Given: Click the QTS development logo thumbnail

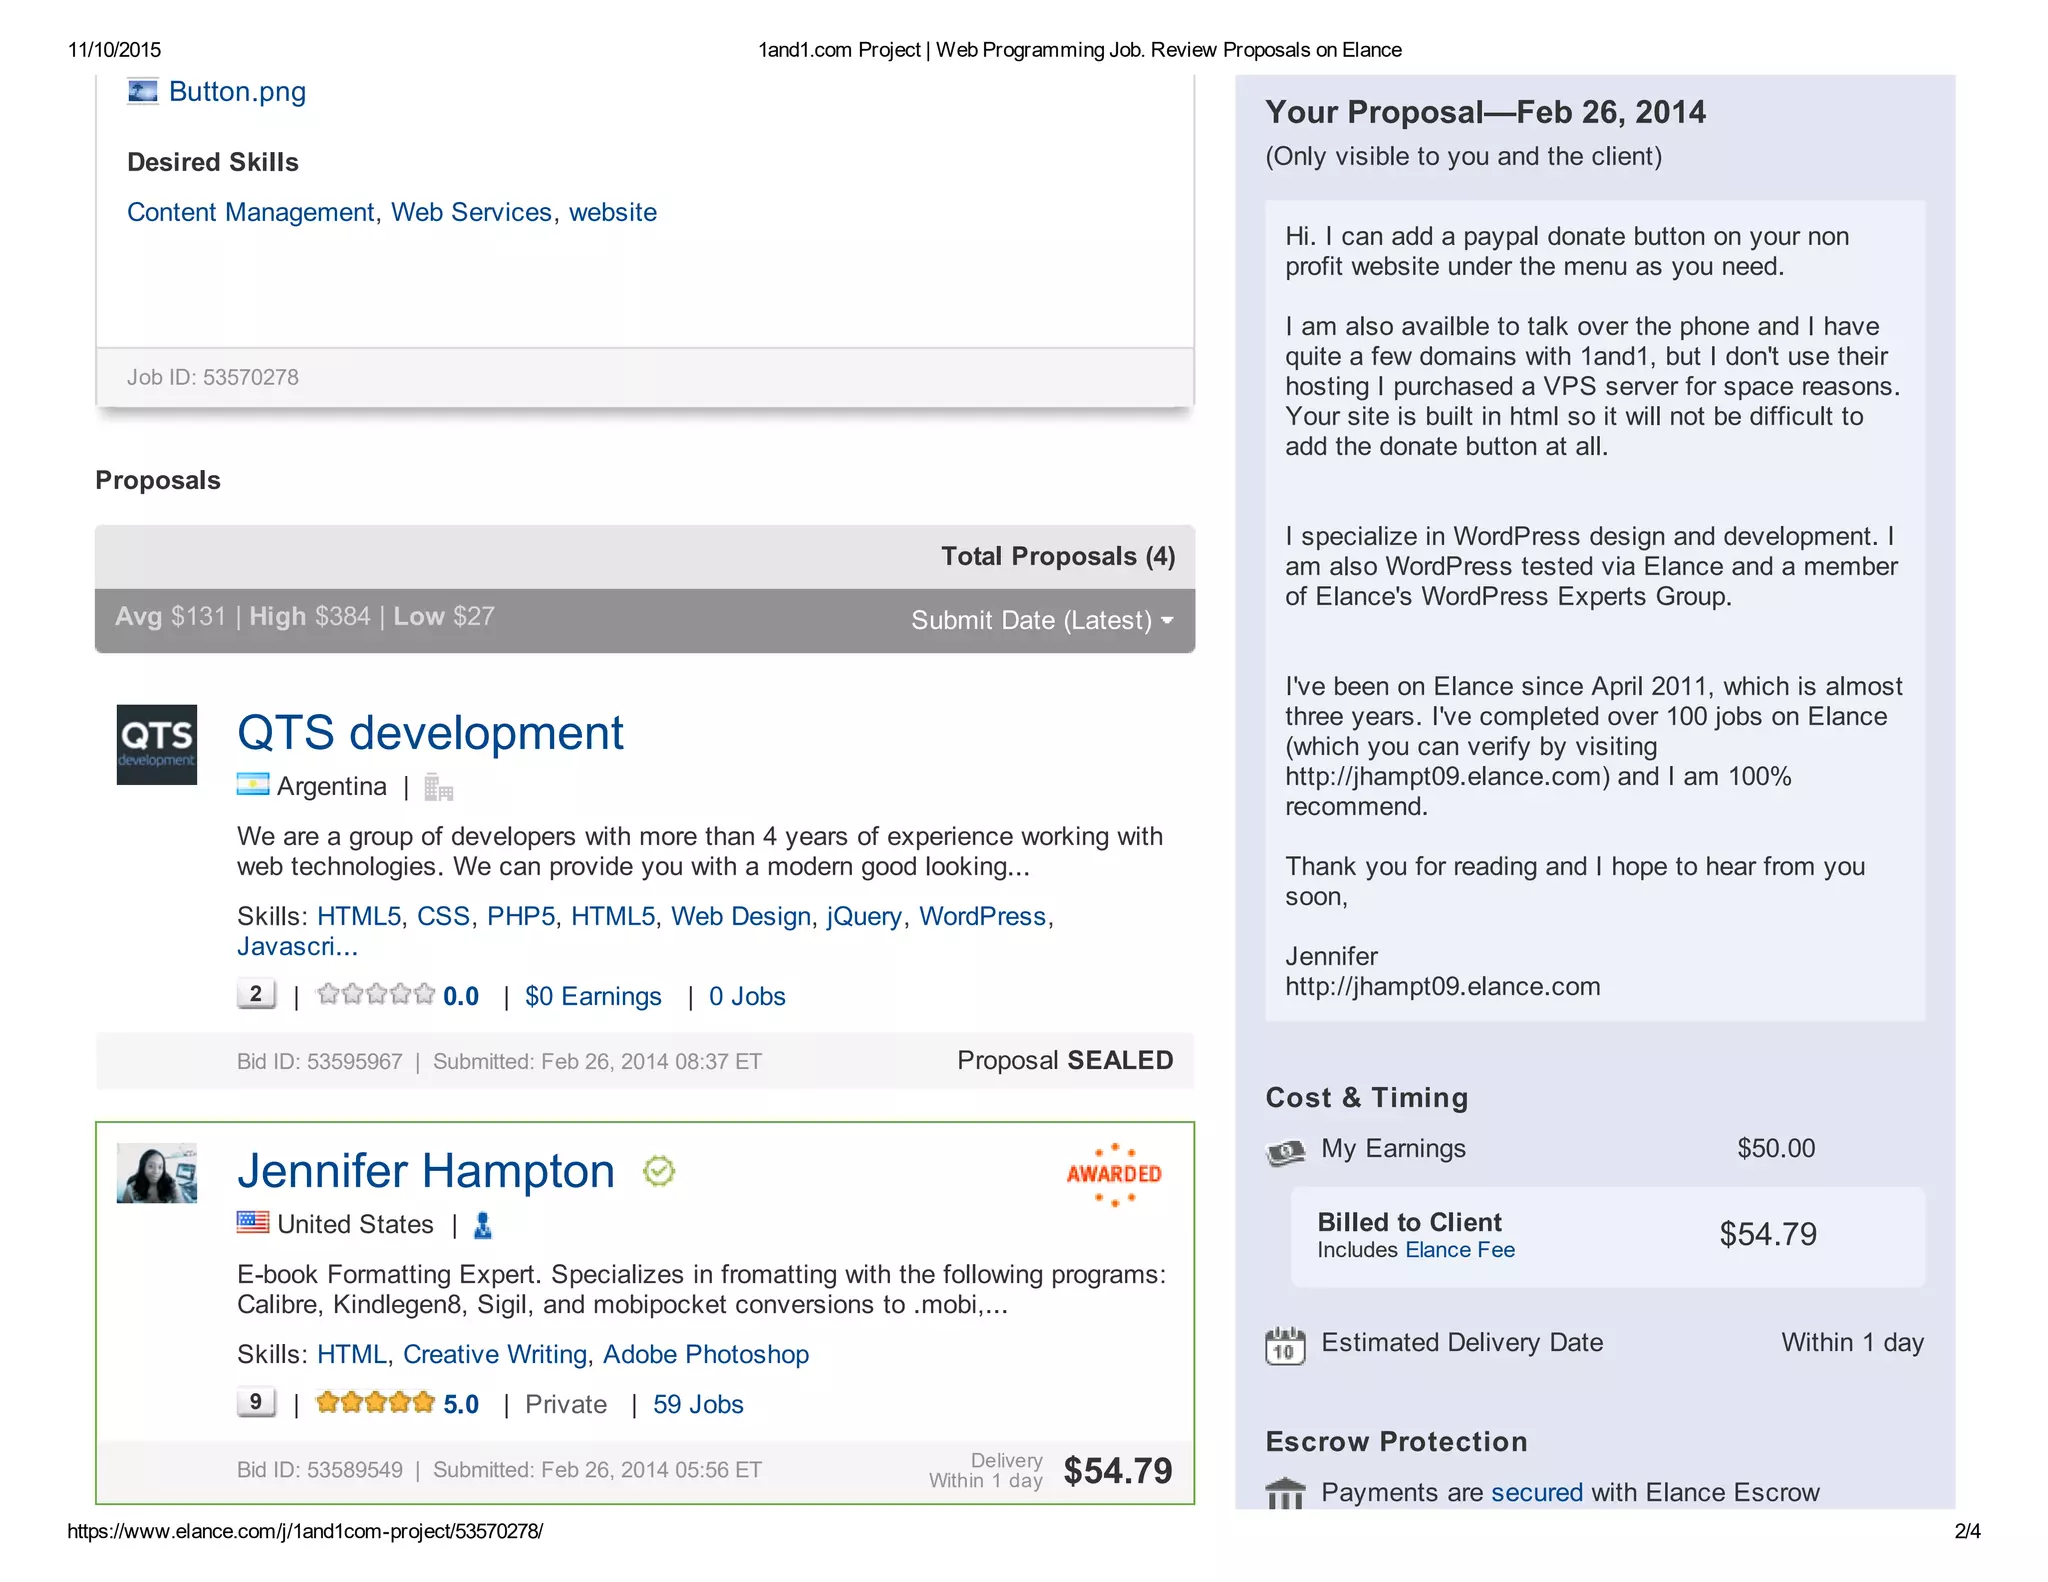Looking at the screenshot, I should [x=157, y=745].
